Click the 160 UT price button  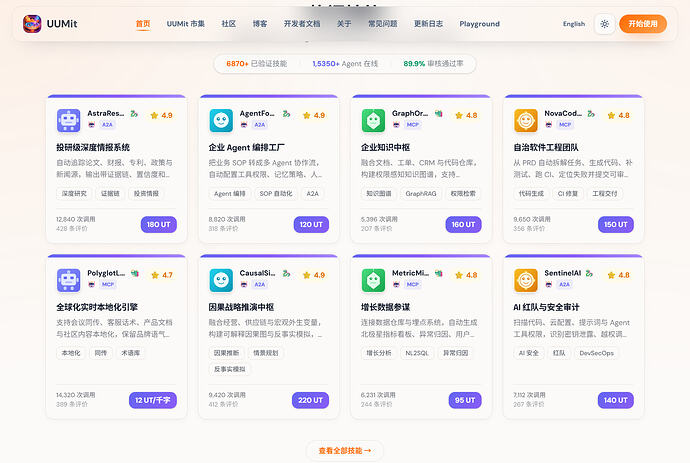[463, 224]
